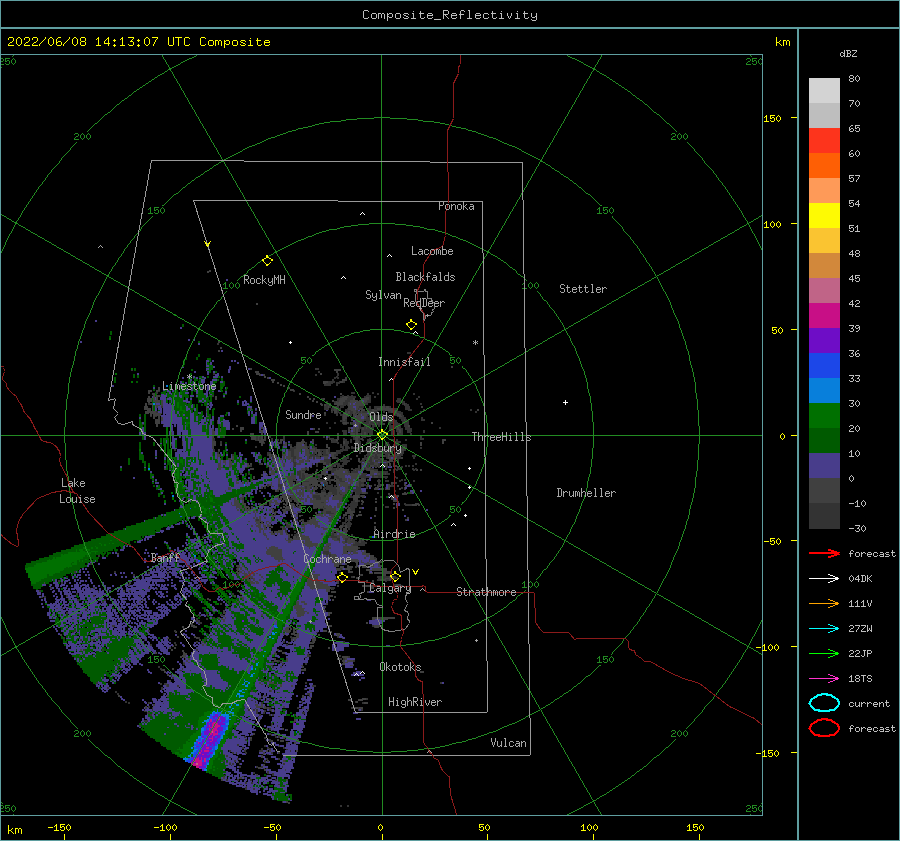The image size is (900, 841).
Task: Select the 30 dBZ green swatch
Action: point(824,415)
